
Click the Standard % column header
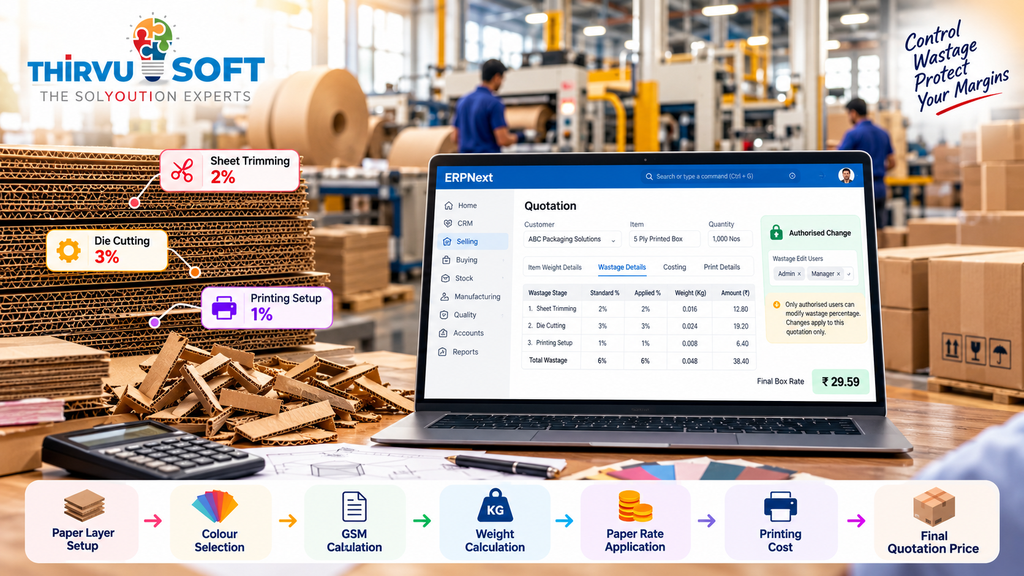[604, 293]
